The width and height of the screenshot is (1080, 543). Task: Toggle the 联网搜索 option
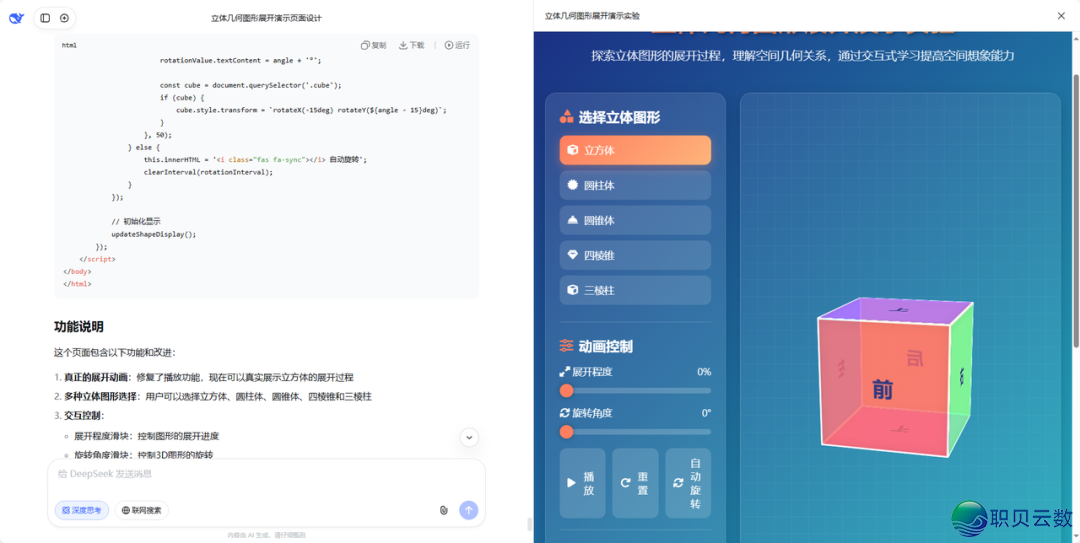(x=142, y=511)
